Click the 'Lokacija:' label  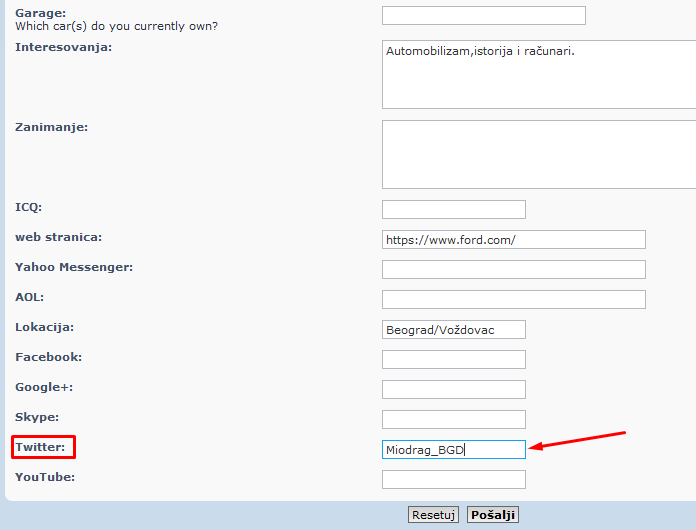[44, 327]
